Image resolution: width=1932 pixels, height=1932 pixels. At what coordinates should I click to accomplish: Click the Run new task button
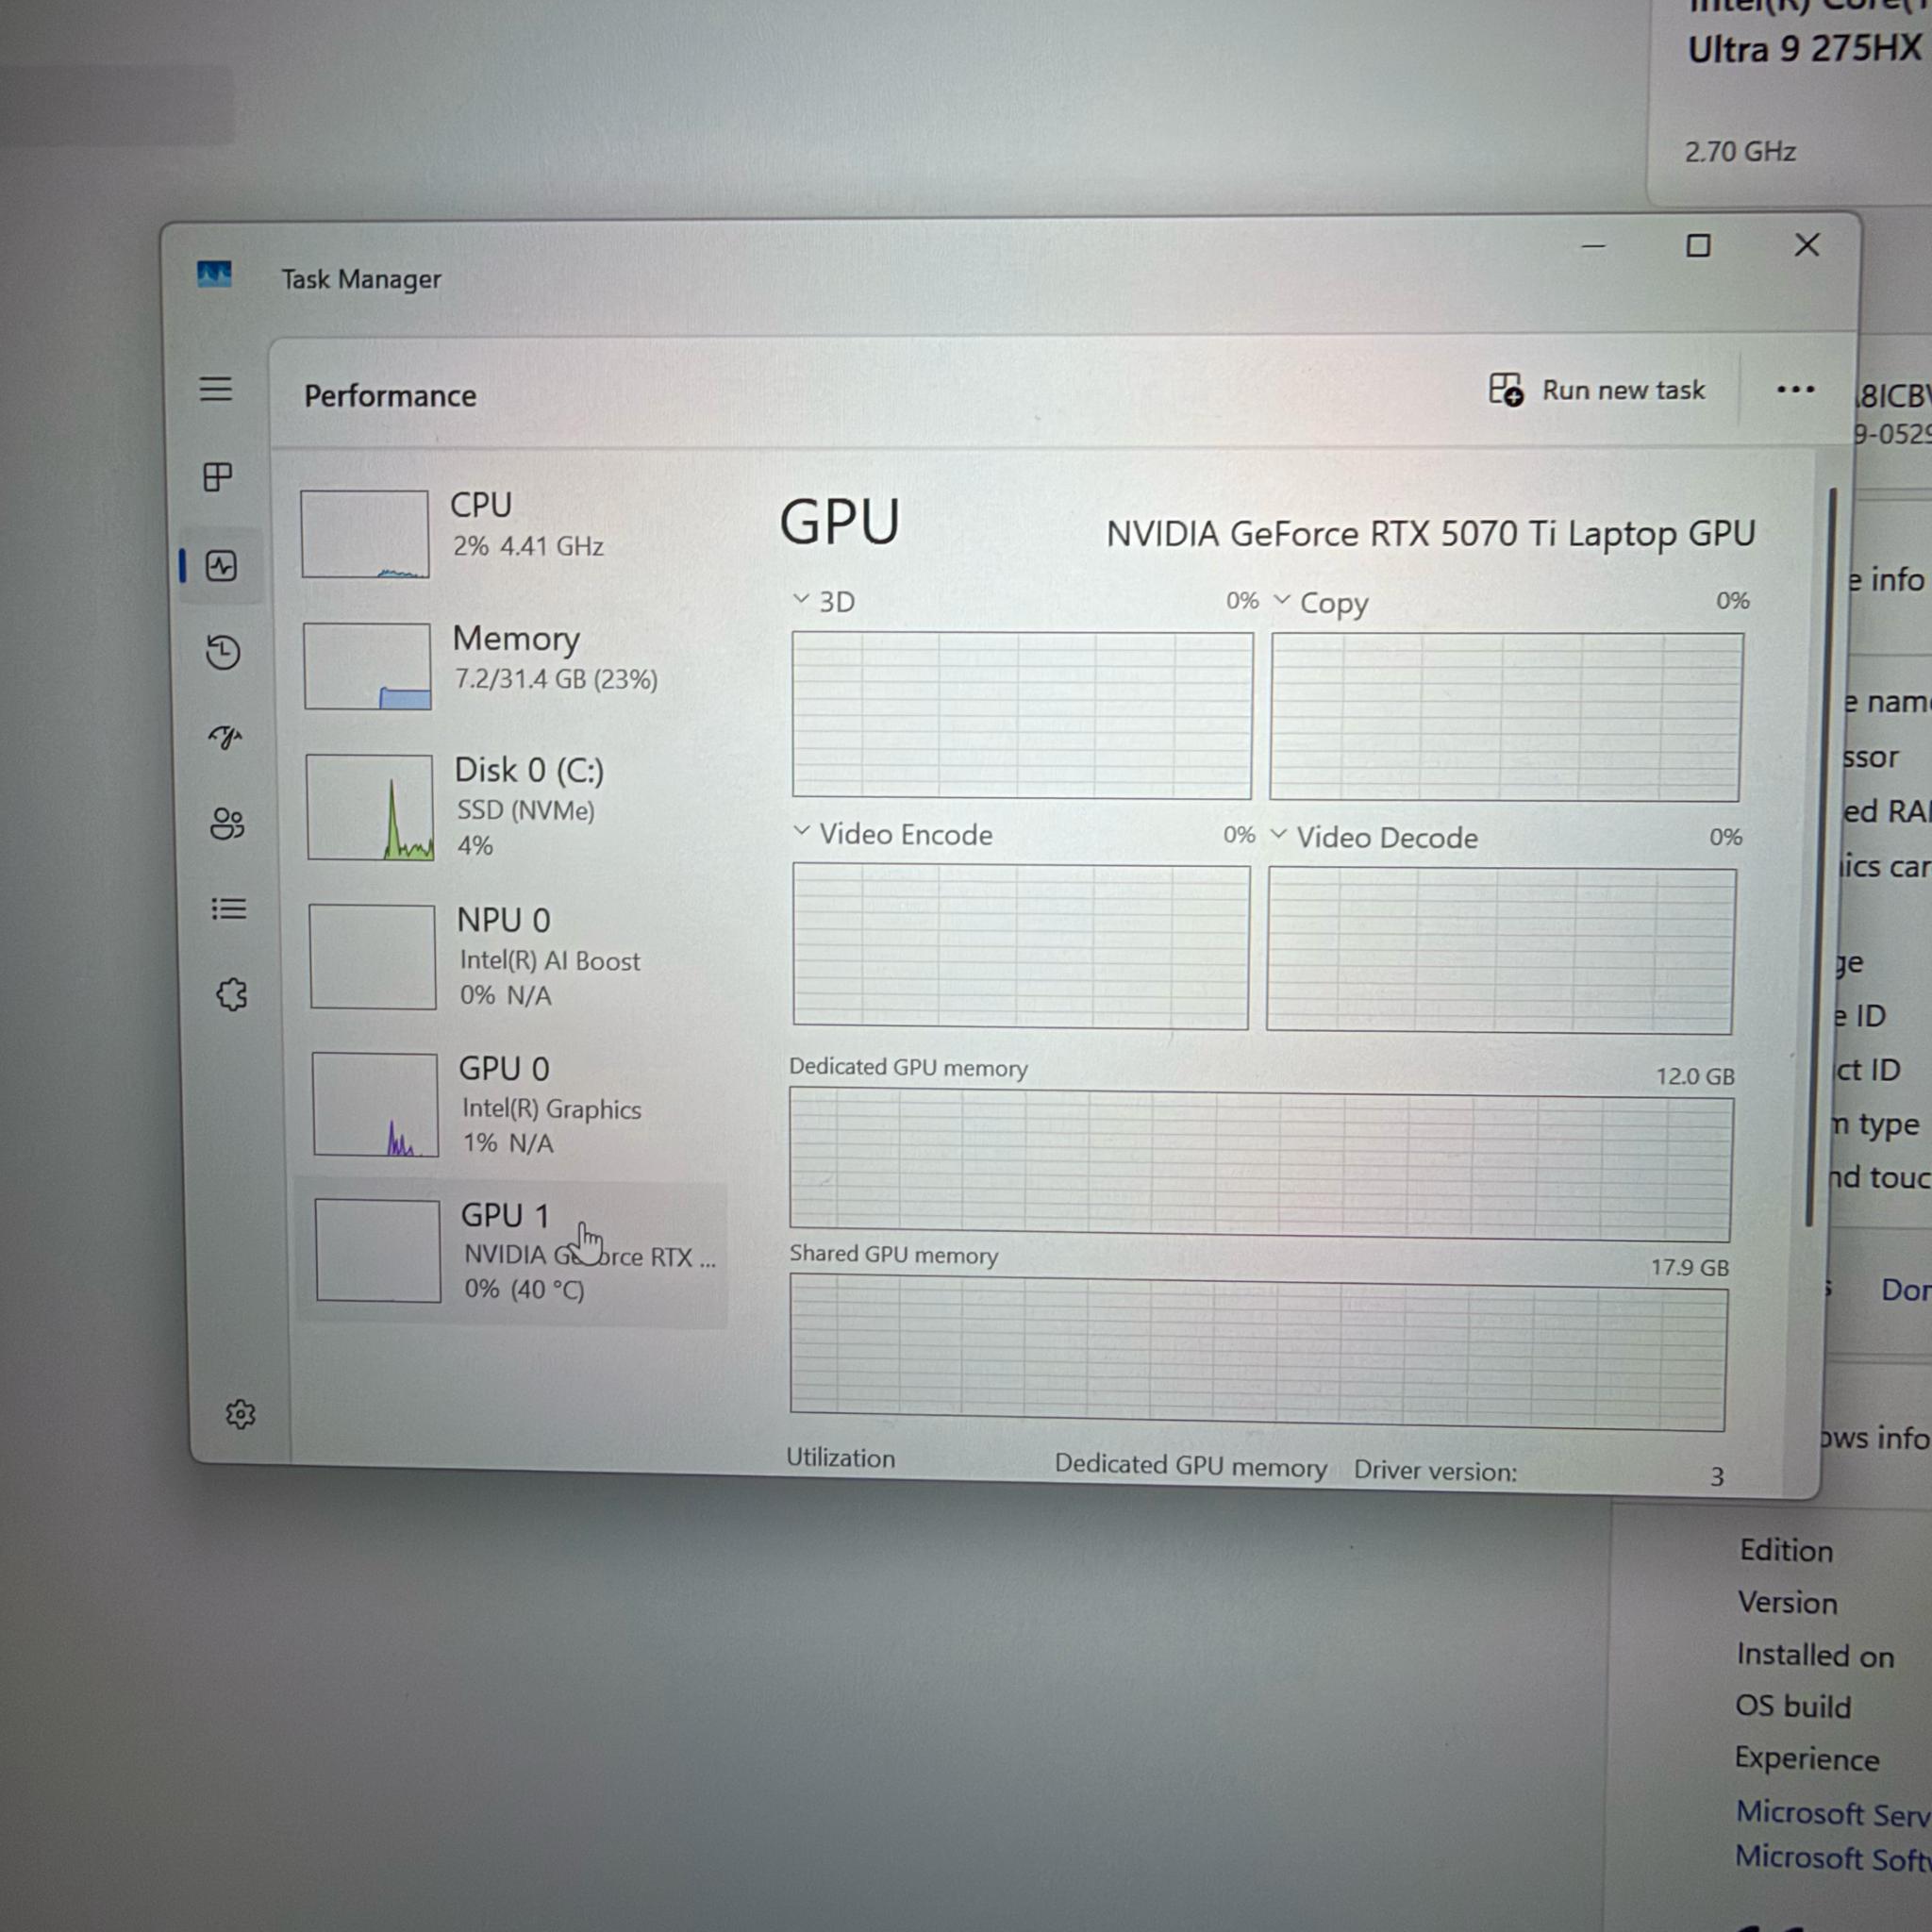[1596, 390]
